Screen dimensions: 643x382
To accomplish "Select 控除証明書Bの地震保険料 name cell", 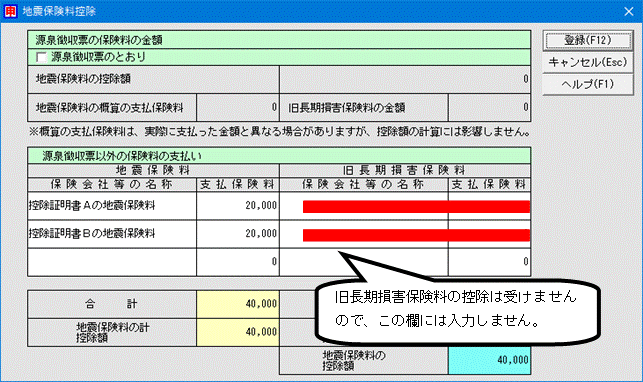I will (112, 234).
